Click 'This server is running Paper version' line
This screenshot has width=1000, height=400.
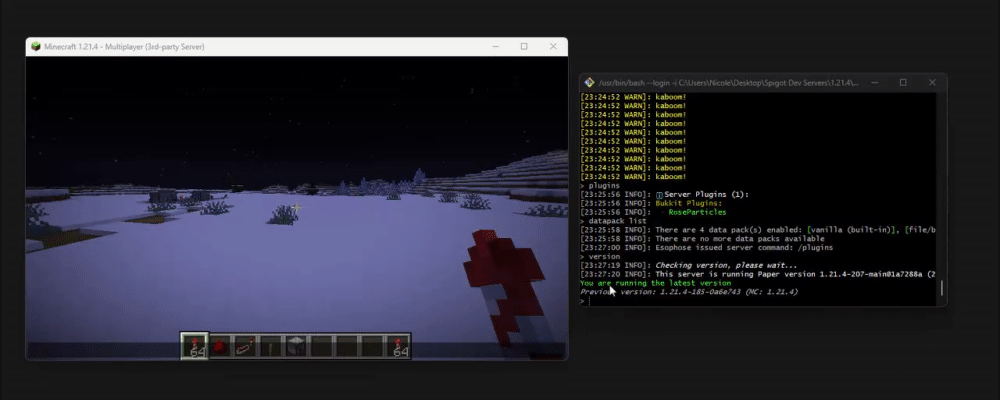point(758,274)
